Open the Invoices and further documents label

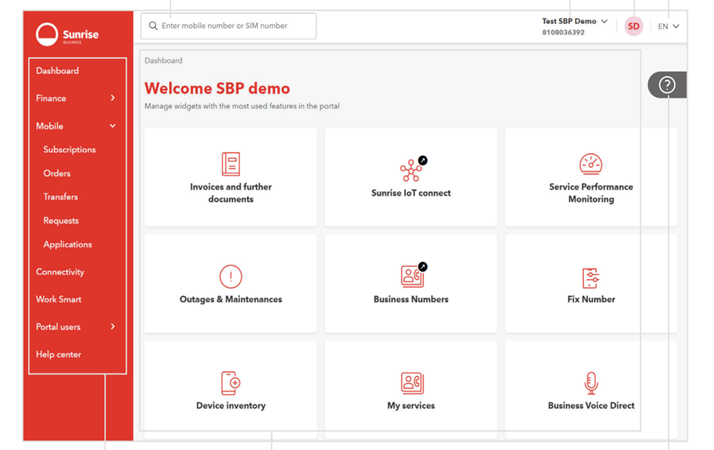(x=231, y=193)
